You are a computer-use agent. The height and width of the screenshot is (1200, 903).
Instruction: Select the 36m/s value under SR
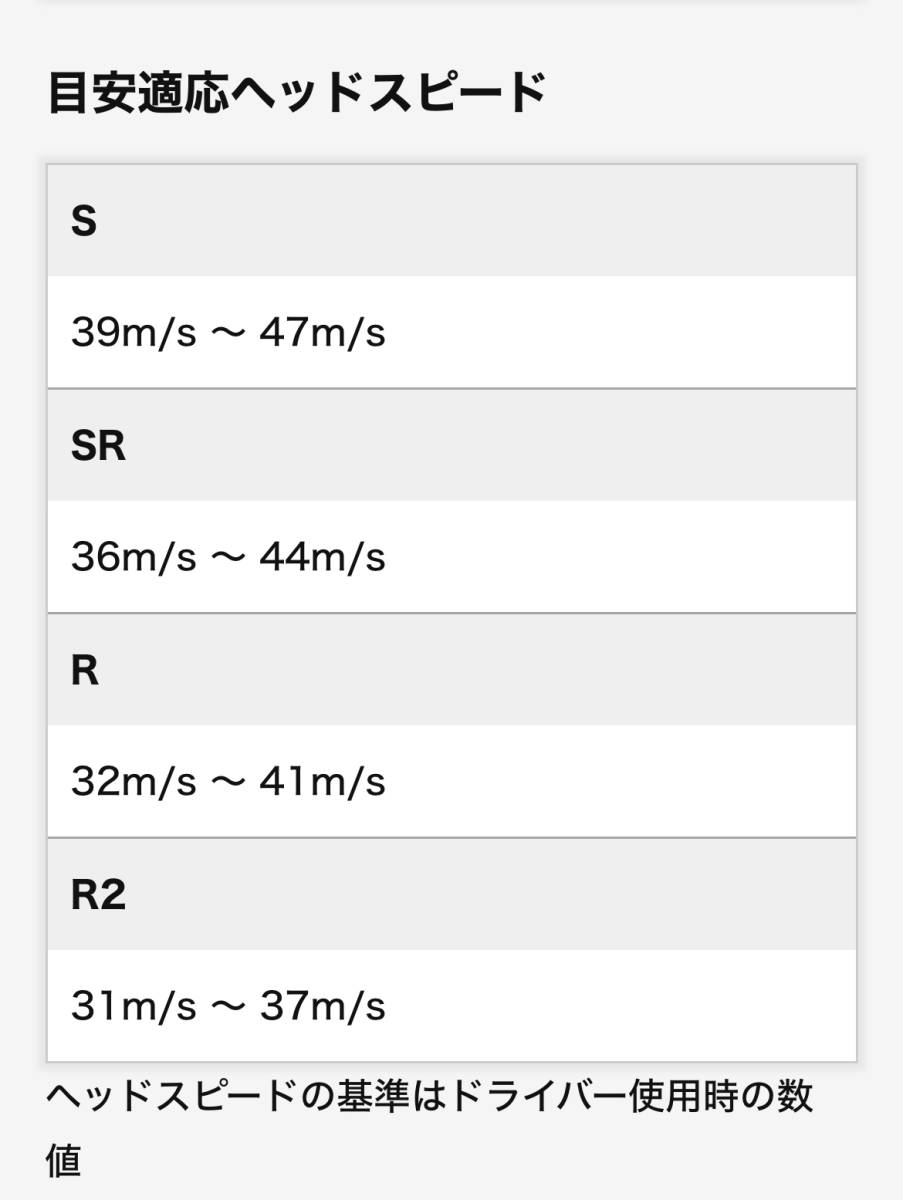point(133,557)
